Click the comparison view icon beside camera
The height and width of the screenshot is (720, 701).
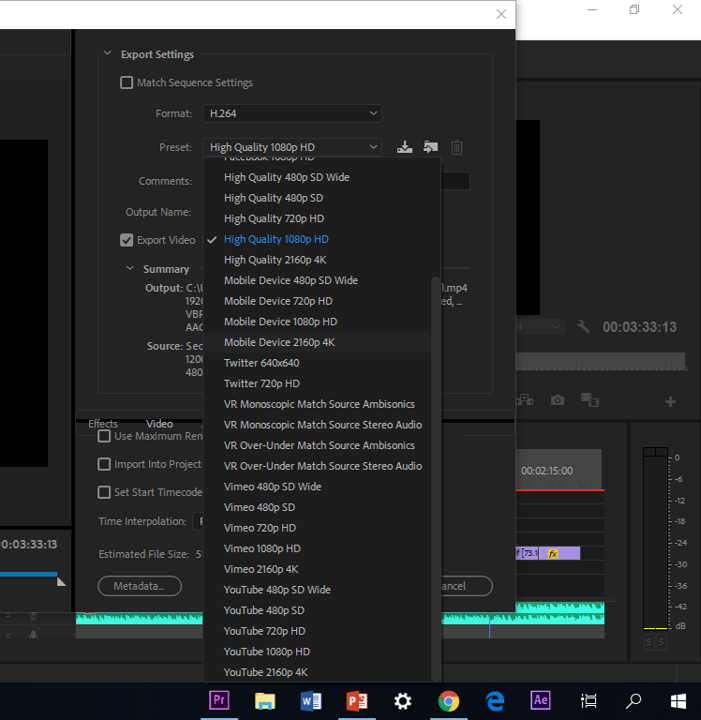(x=589, y=400)
